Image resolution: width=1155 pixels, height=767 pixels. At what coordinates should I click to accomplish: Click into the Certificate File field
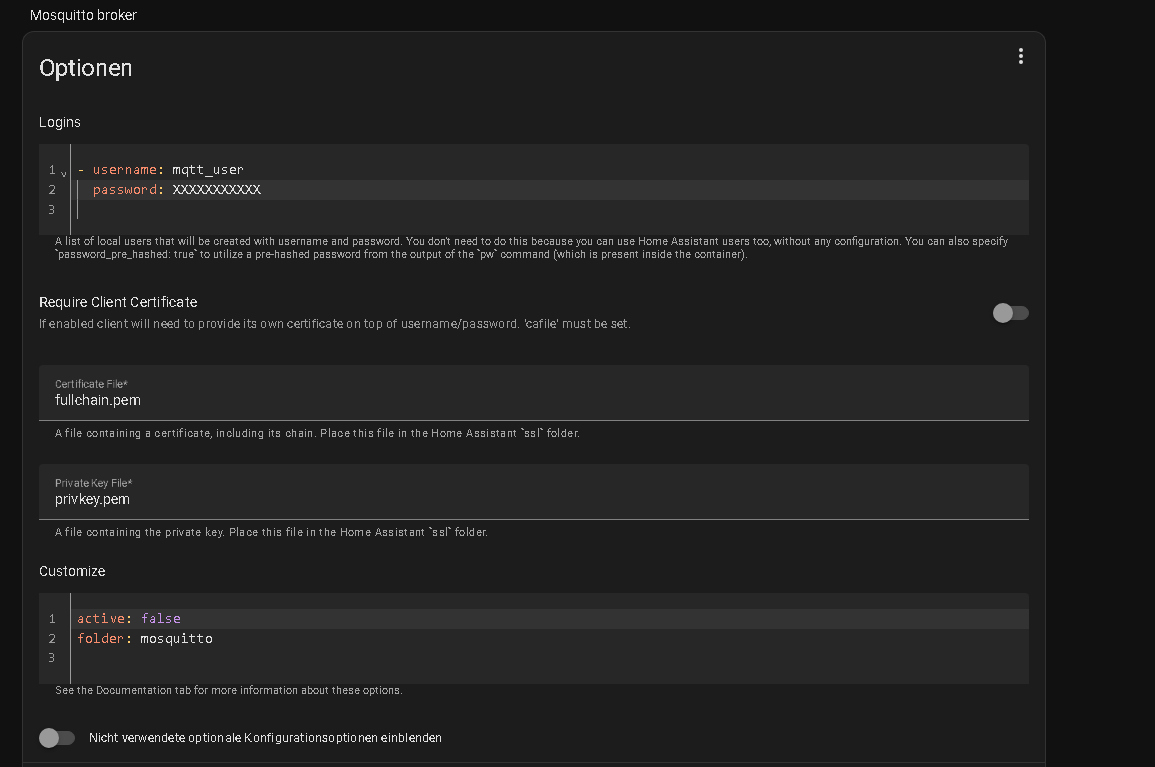(x=533, y=393)
